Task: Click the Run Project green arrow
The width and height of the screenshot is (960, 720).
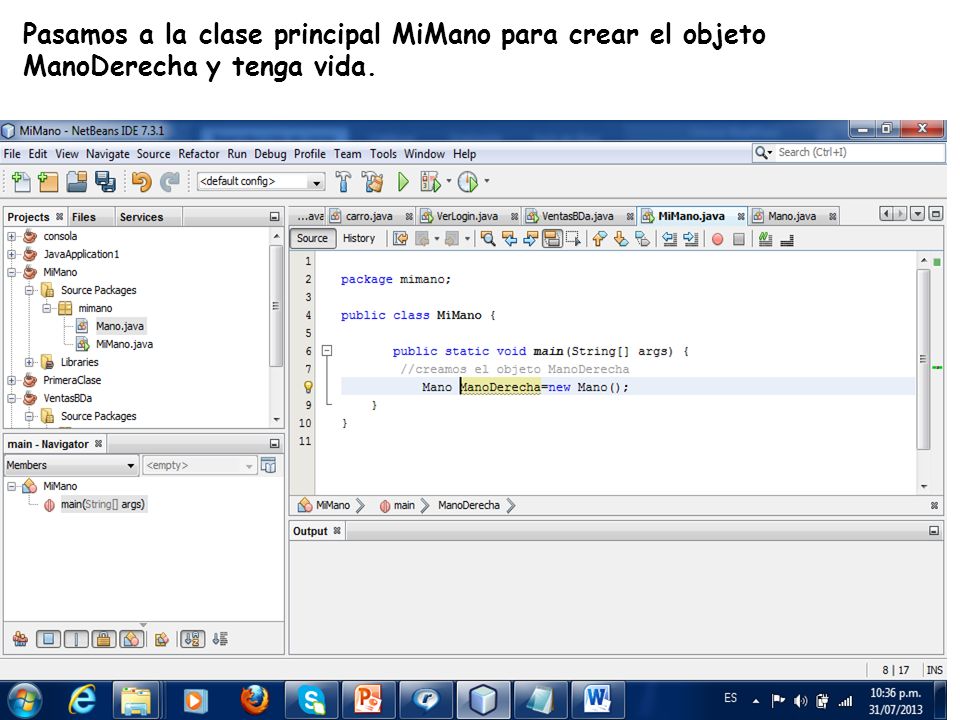Action: tap(403, 181)
